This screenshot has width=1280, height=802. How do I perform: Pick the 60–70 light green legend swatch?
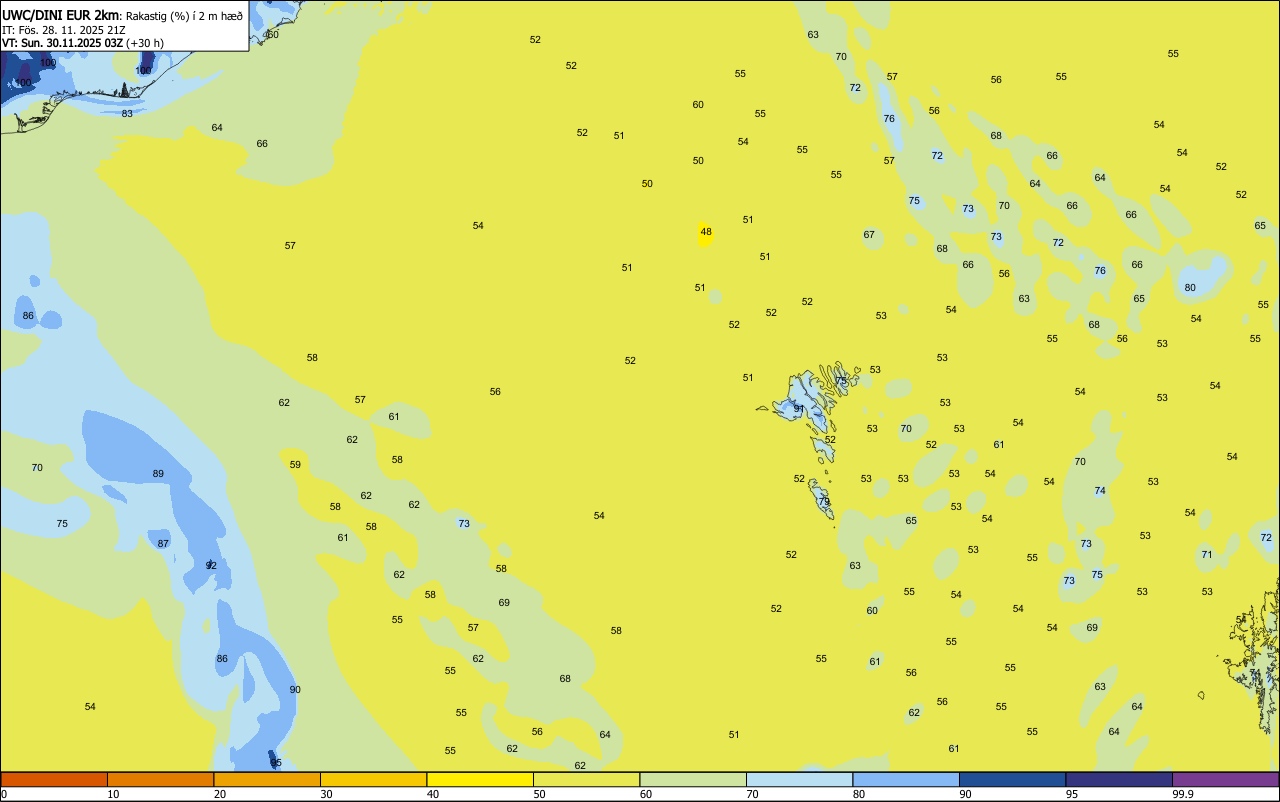click(693, 779)
